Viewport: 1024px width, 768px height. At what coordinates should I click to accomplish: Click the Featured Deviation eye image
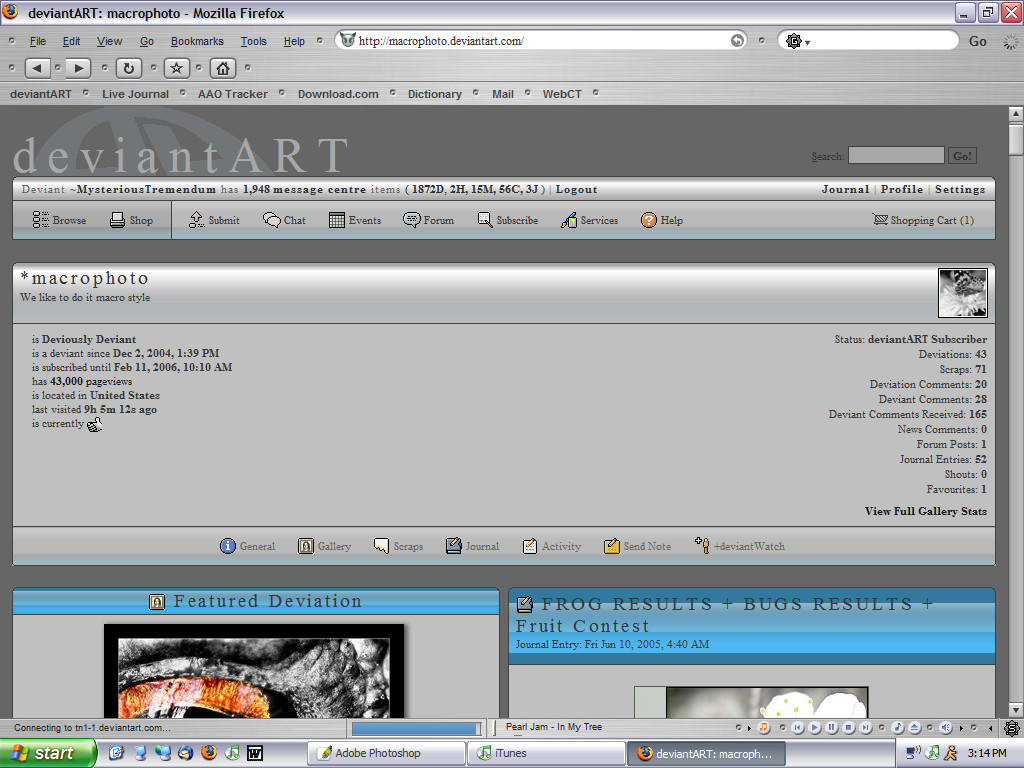point(254,671)
